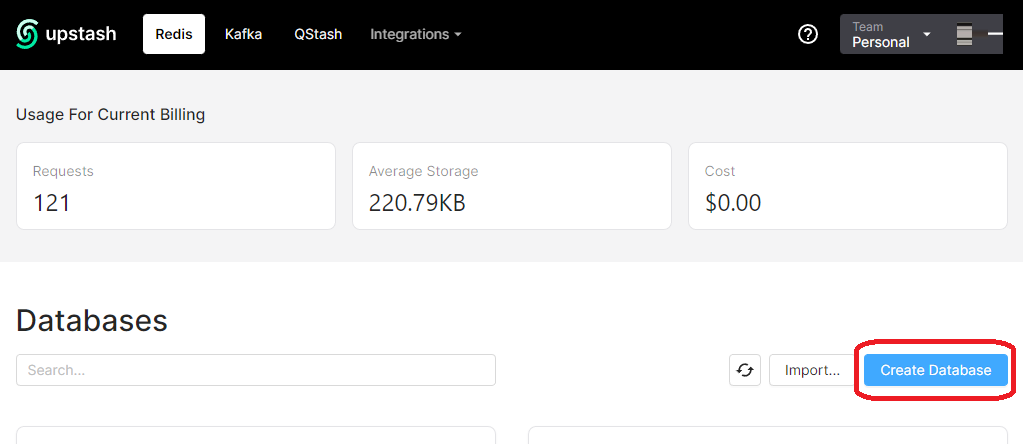The width and height of the screenshot is (1023, 444).
Task: Select the Average Storage usage card
Action: pos(512,186)
